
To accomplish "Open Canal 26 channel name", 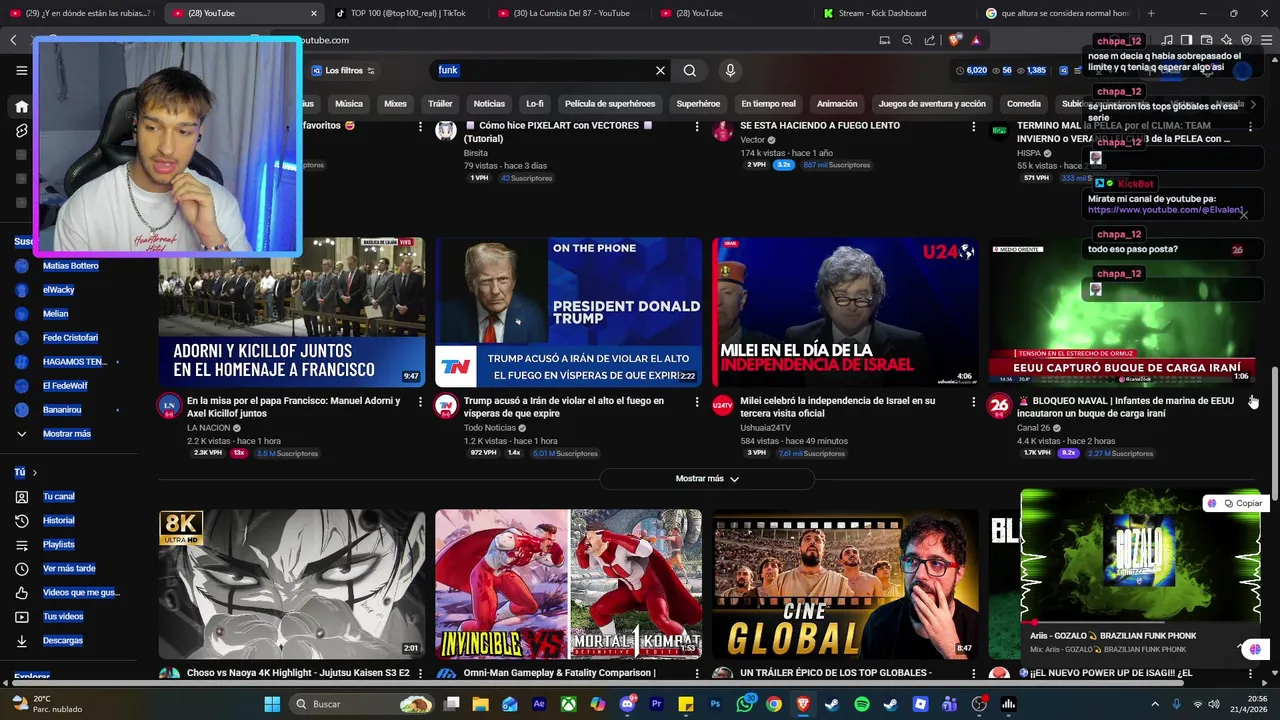I will point(1033,428).
